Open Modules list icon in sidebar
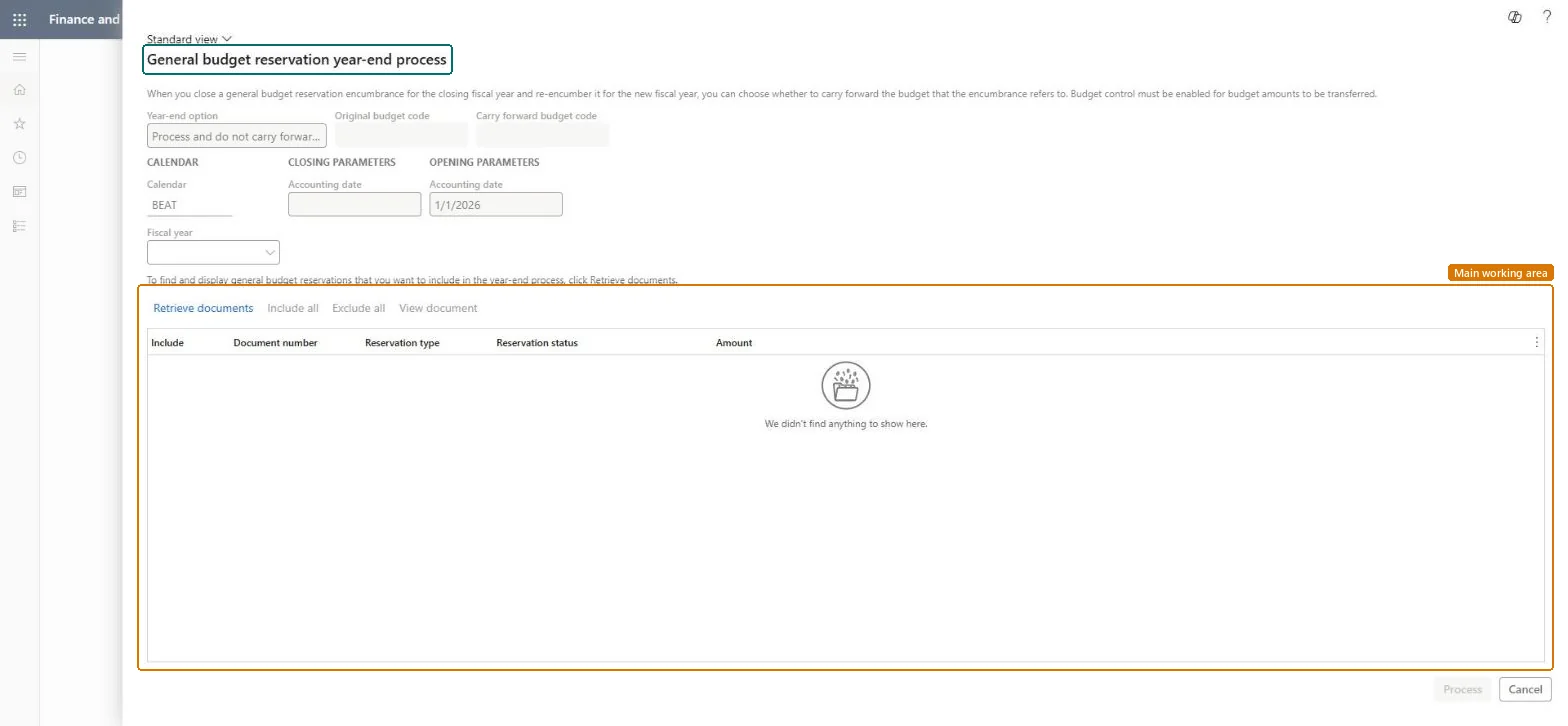Image resolution: width=1568 pixels, height=726 pixels. pyautogui.click(x=19, y=226)
